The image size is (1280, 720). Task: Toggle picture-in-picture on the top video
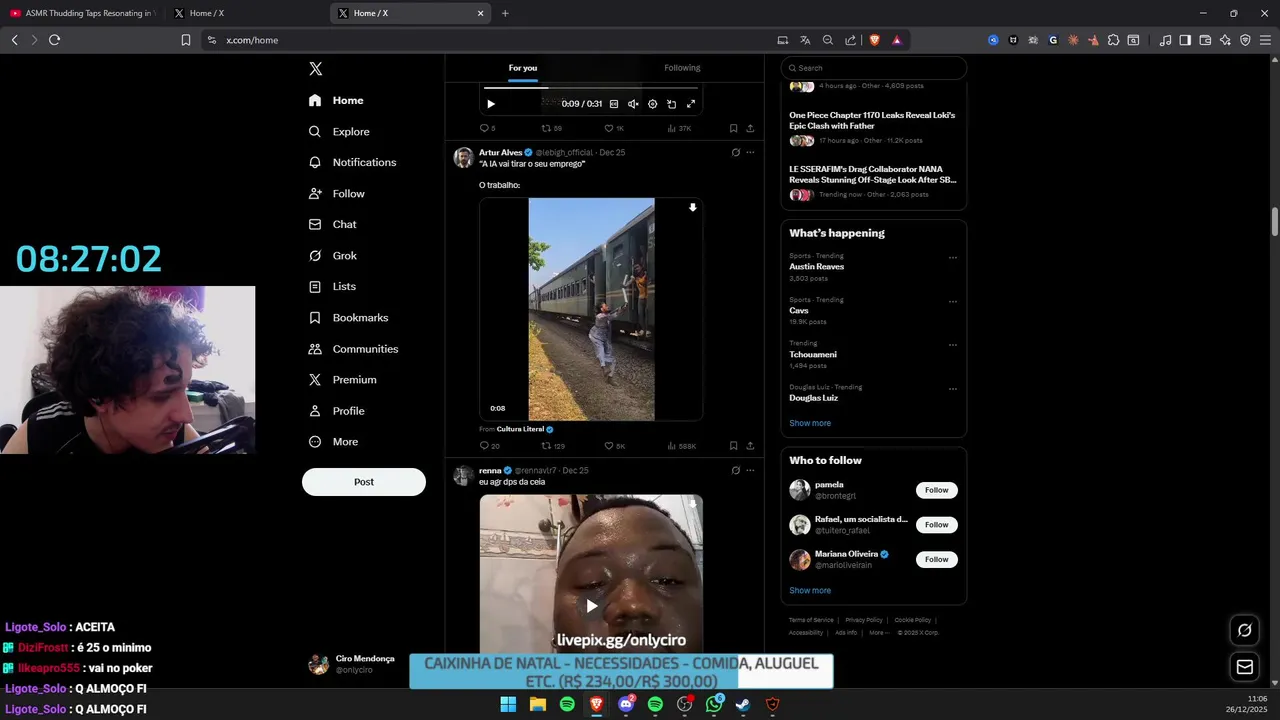[x=671, y=104]
